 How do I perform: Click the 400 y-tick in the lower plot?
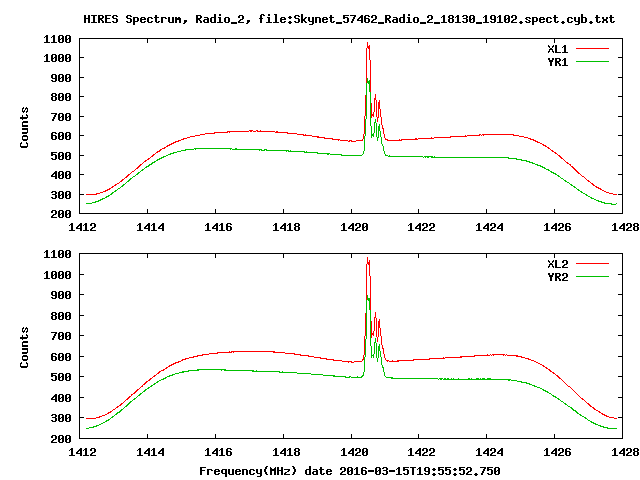(61, 398)
